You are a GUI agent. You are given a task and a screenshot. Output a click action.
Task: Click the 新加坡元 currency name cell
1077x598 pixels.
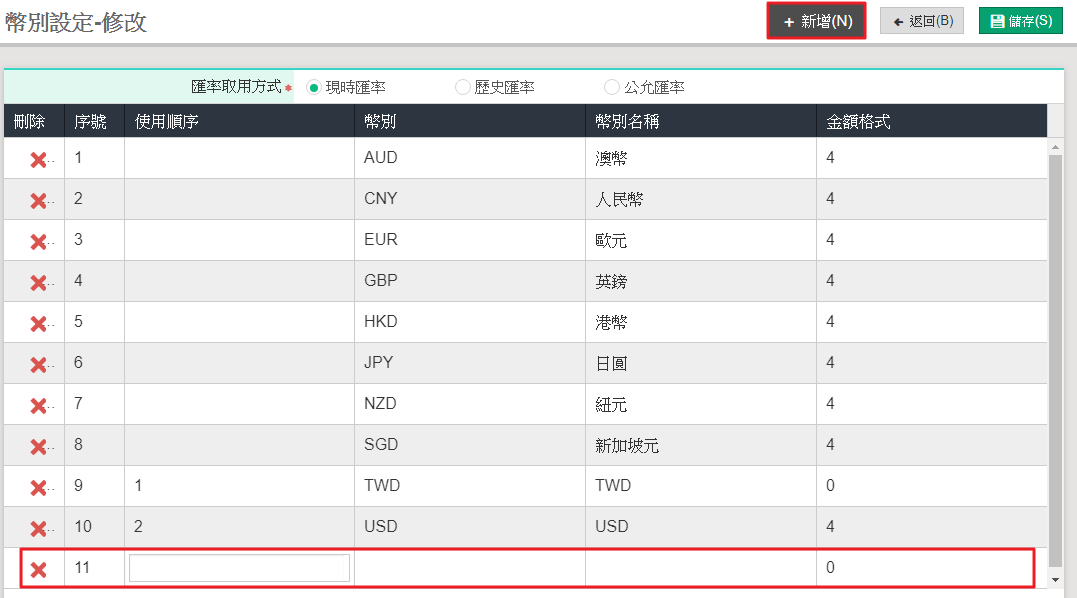[x=701, y=445]
